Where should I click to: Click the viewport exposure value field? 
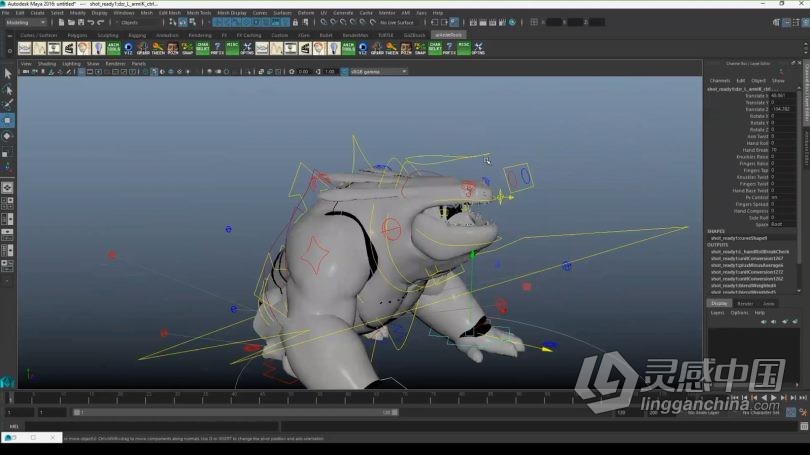pyautogui.click(x=304, y=72)
